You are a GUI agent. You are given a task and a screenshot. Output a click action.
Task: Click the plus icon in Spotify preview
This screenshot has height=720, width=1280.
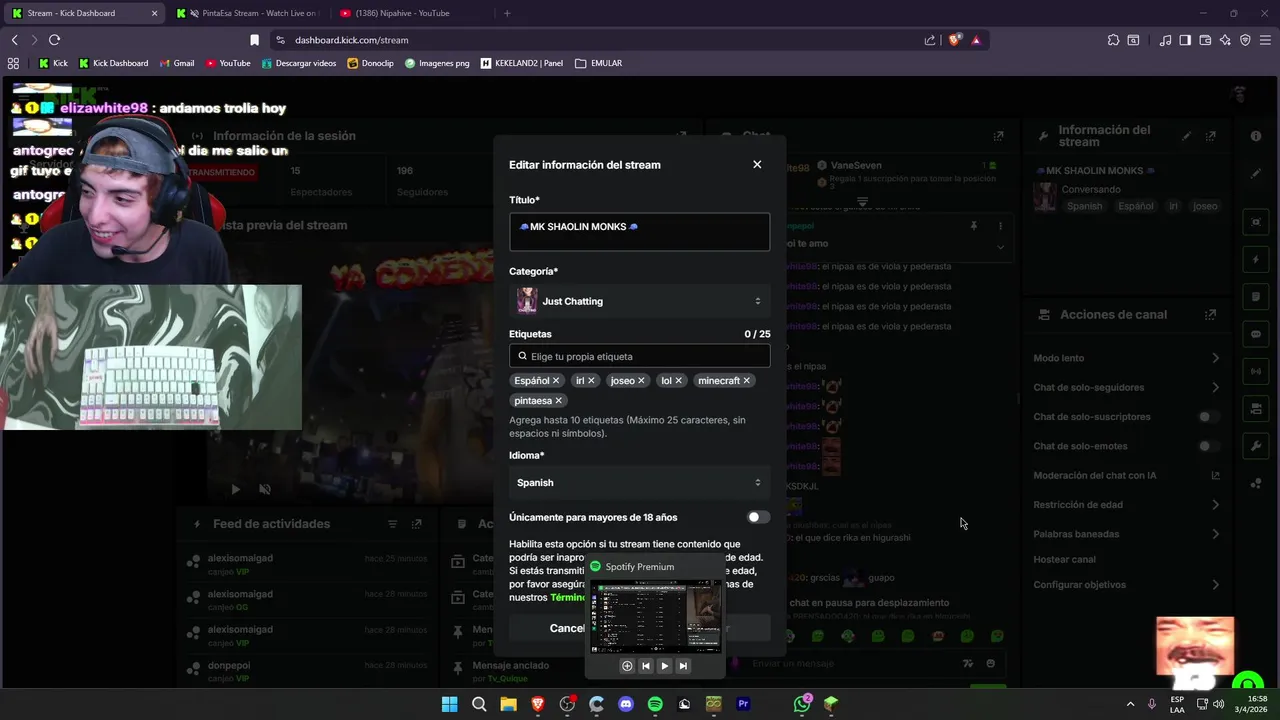627,666
